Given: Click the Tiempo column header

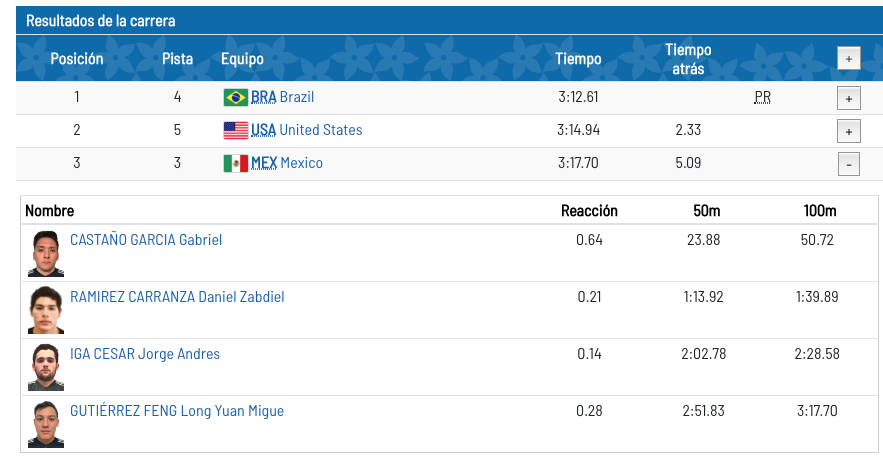Looking at the screenshot, I should pos(578,59).
